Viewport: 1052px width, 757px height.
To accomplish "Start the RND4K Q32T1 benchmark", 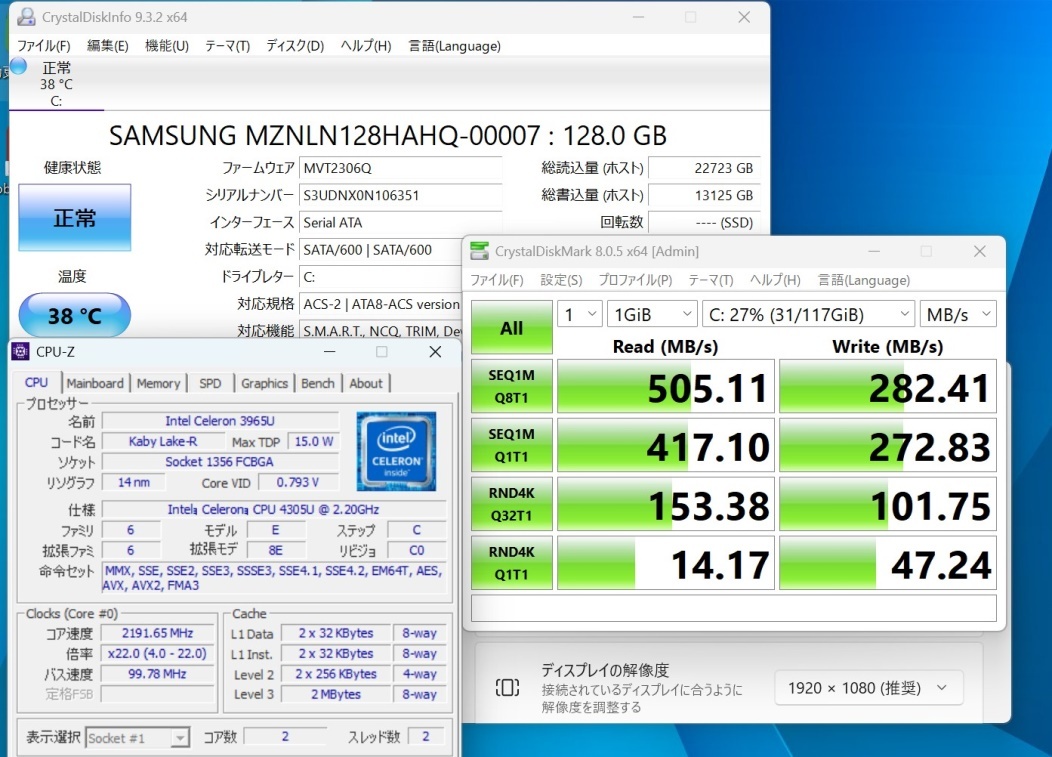I will tap(511, 504).
